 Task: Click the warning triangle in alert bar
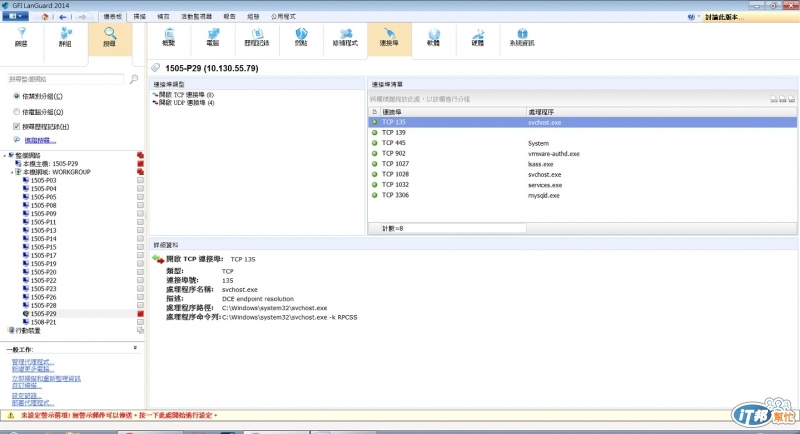(x=10, y=415)
